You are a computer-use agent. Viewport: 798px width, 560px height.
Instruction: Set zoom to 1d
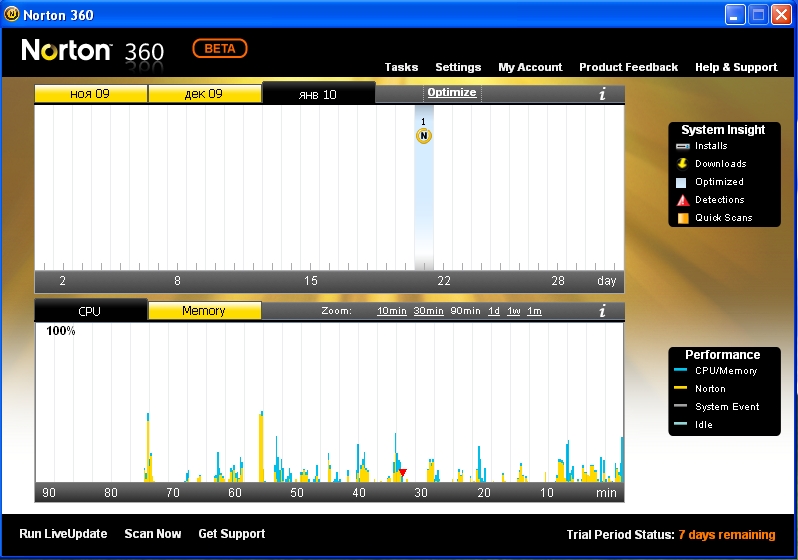tap(494, 311)
